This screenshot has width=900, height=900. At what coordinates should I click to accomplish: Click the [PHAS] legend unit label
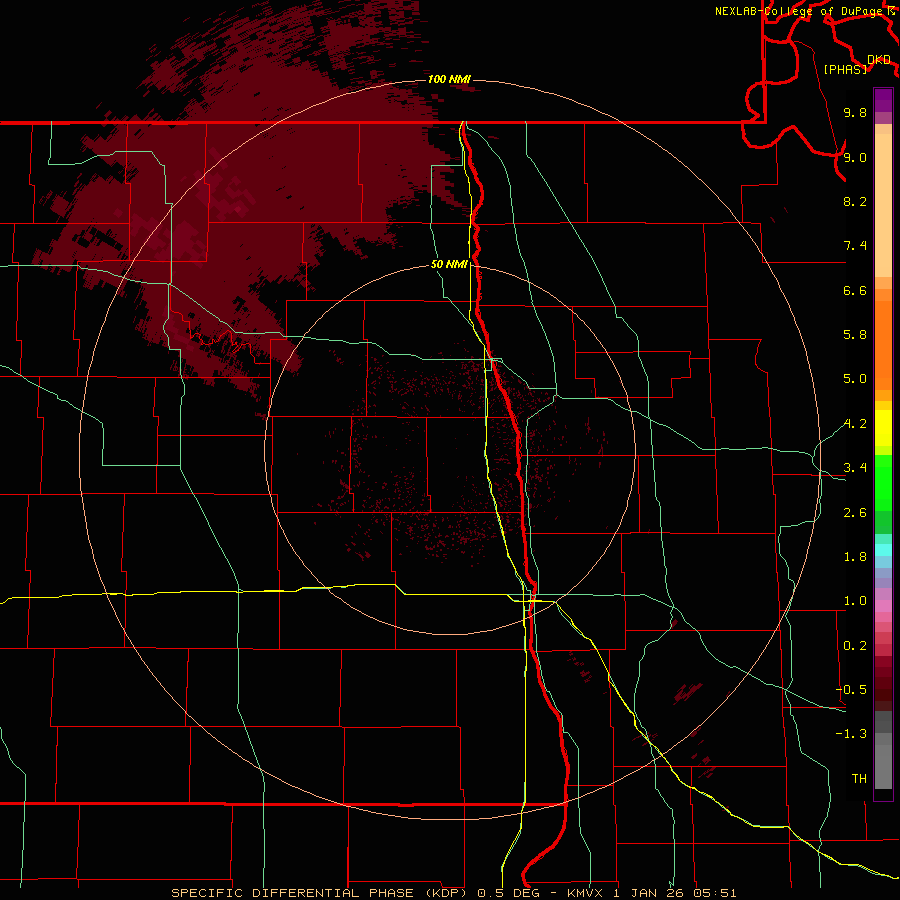point(845,69)
